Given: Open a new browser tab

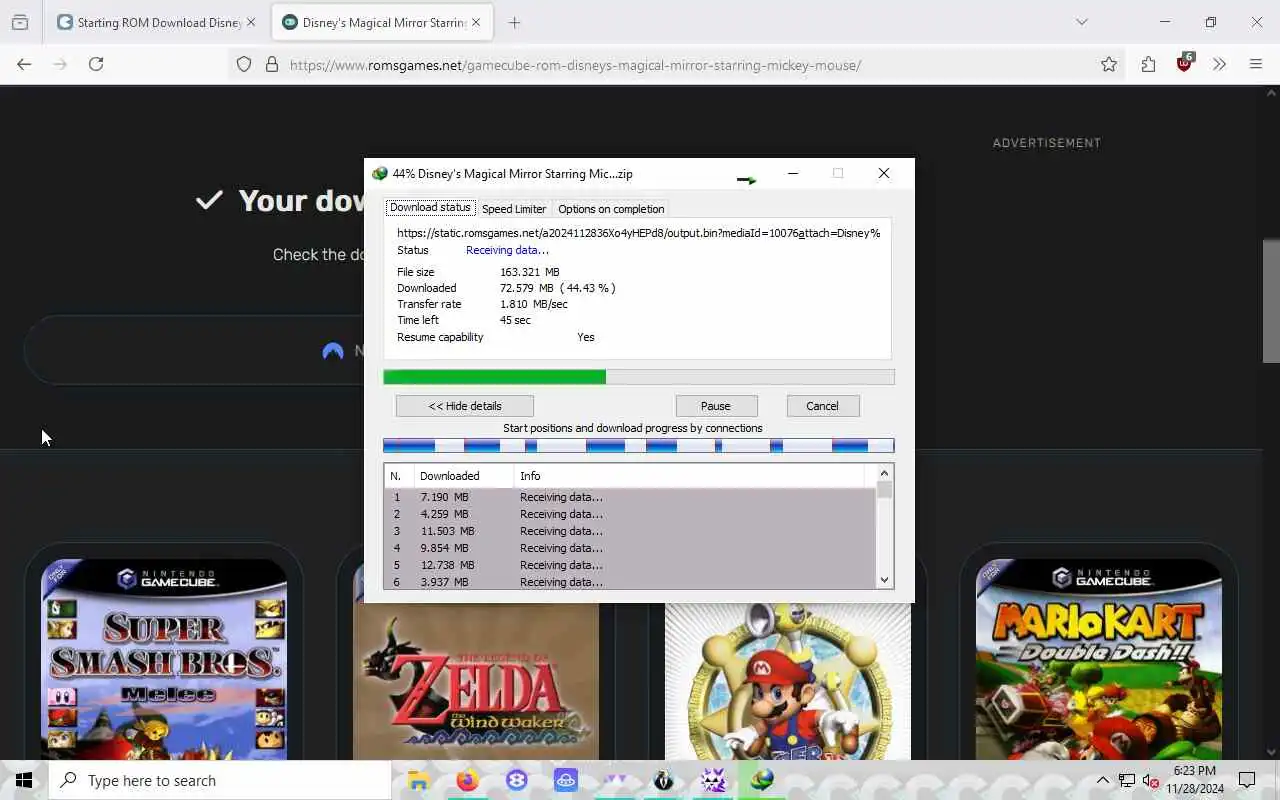Looking at the screenshot, I should (514, 22).
